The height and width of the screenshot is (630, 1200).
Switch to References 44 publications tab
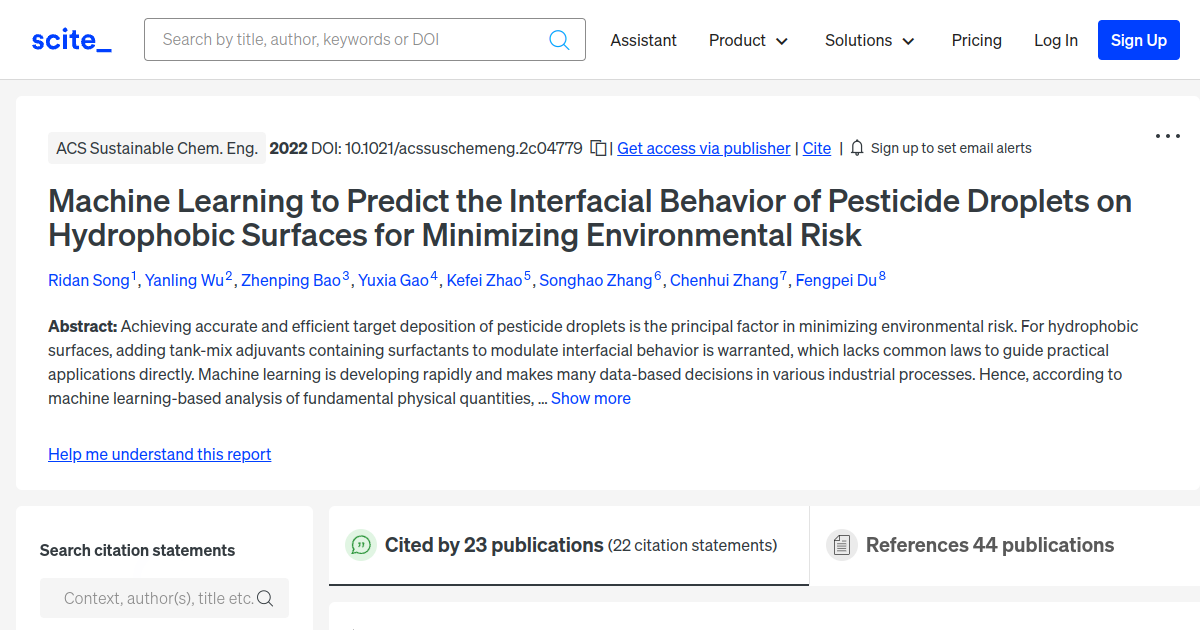tap(989, 545)
